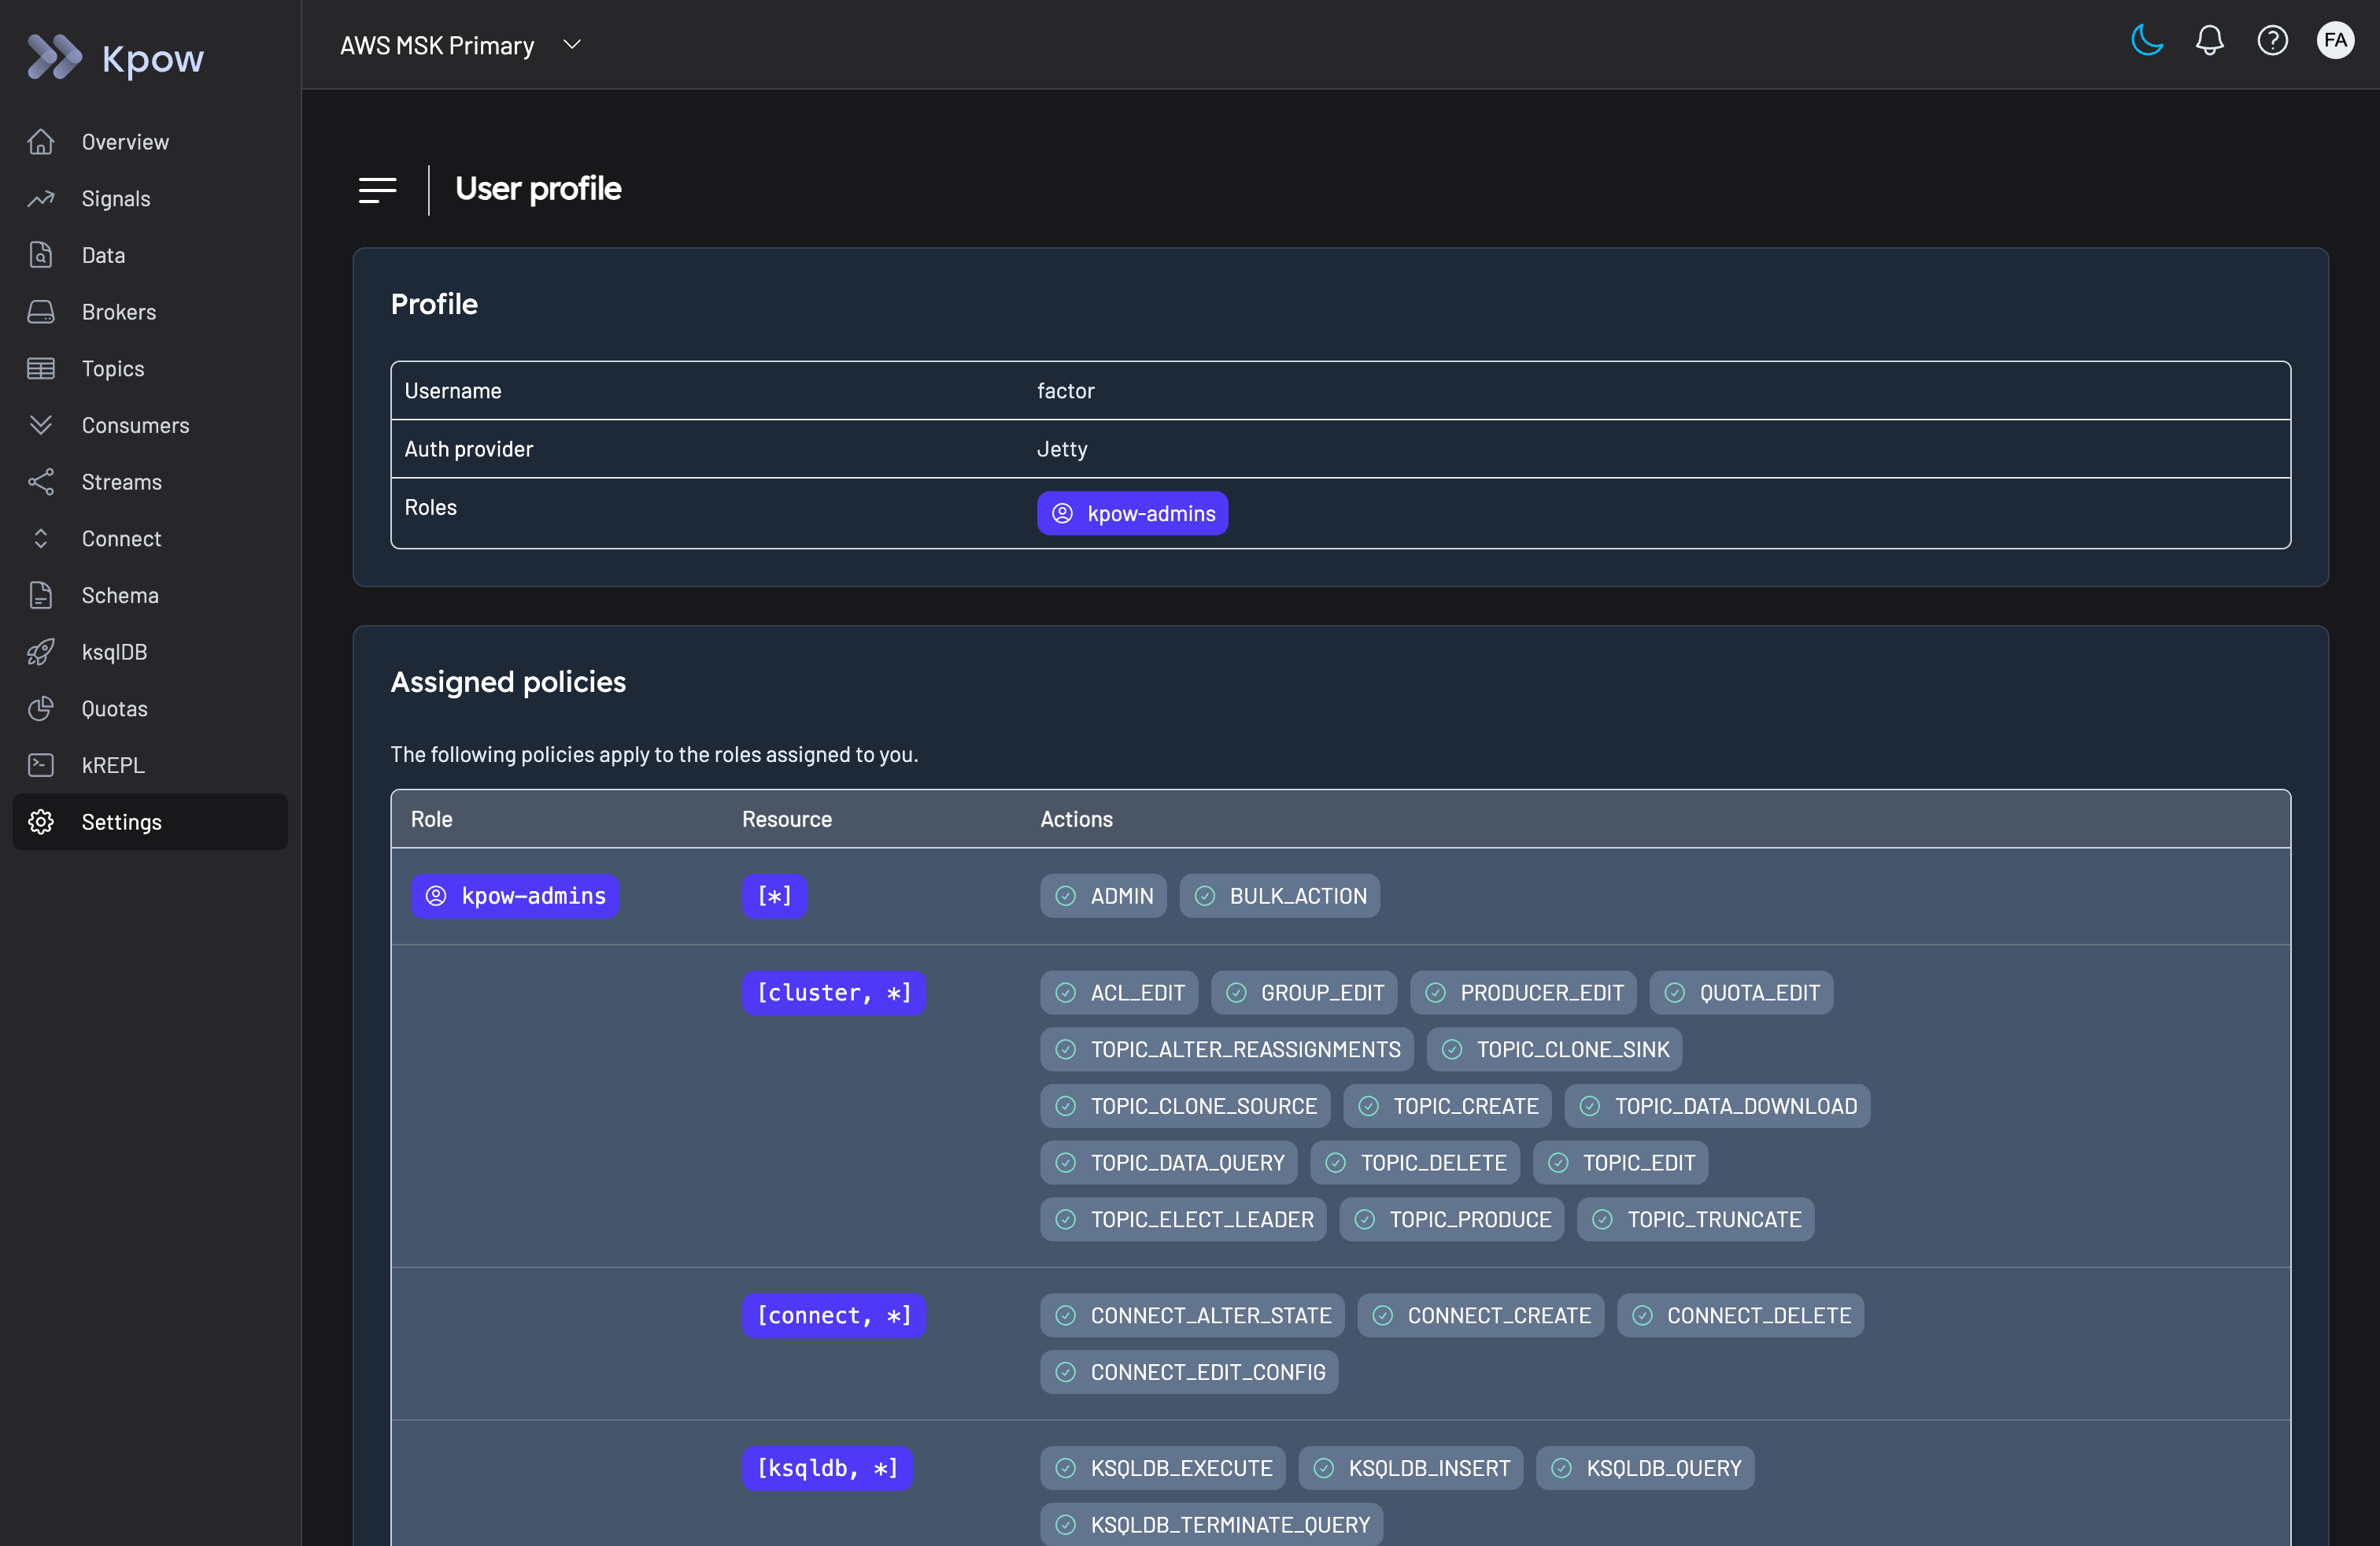Viewport: 2380px width, 1546px height.
Task: Click TOPIC_CLONE_SINK chip
Action: click(1554, 1050)
